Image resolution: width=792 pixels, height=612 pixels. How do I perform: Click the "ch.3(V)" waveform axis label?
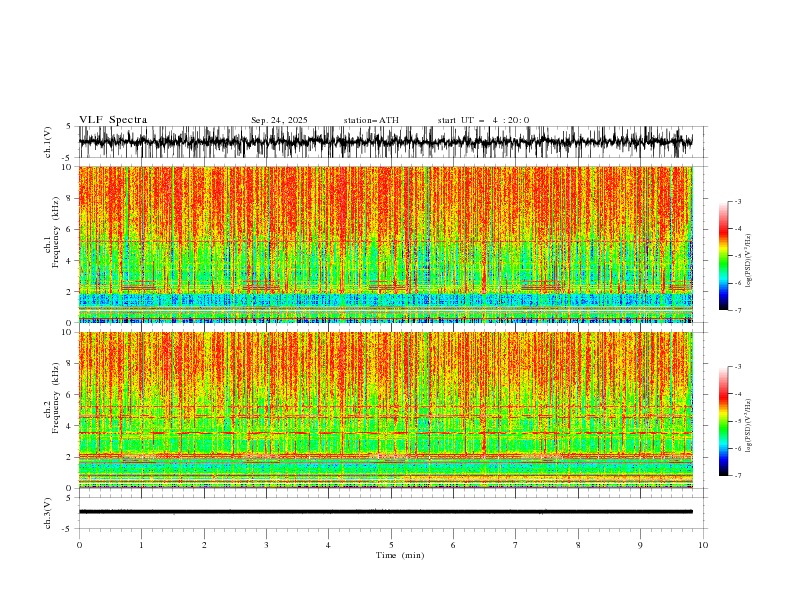(48, 513)
